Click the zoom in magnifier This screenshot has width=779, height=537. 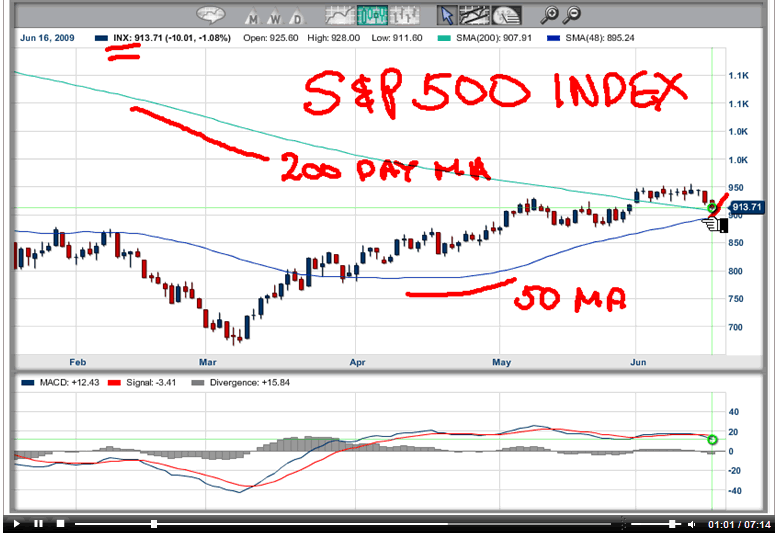point(549,15)
